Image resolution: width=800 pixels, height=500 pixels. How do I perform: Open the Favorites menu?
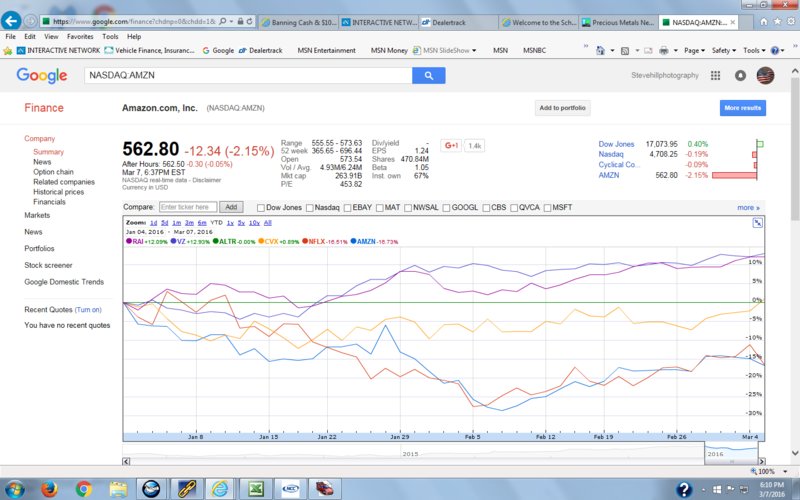click(x=80, y=37)
